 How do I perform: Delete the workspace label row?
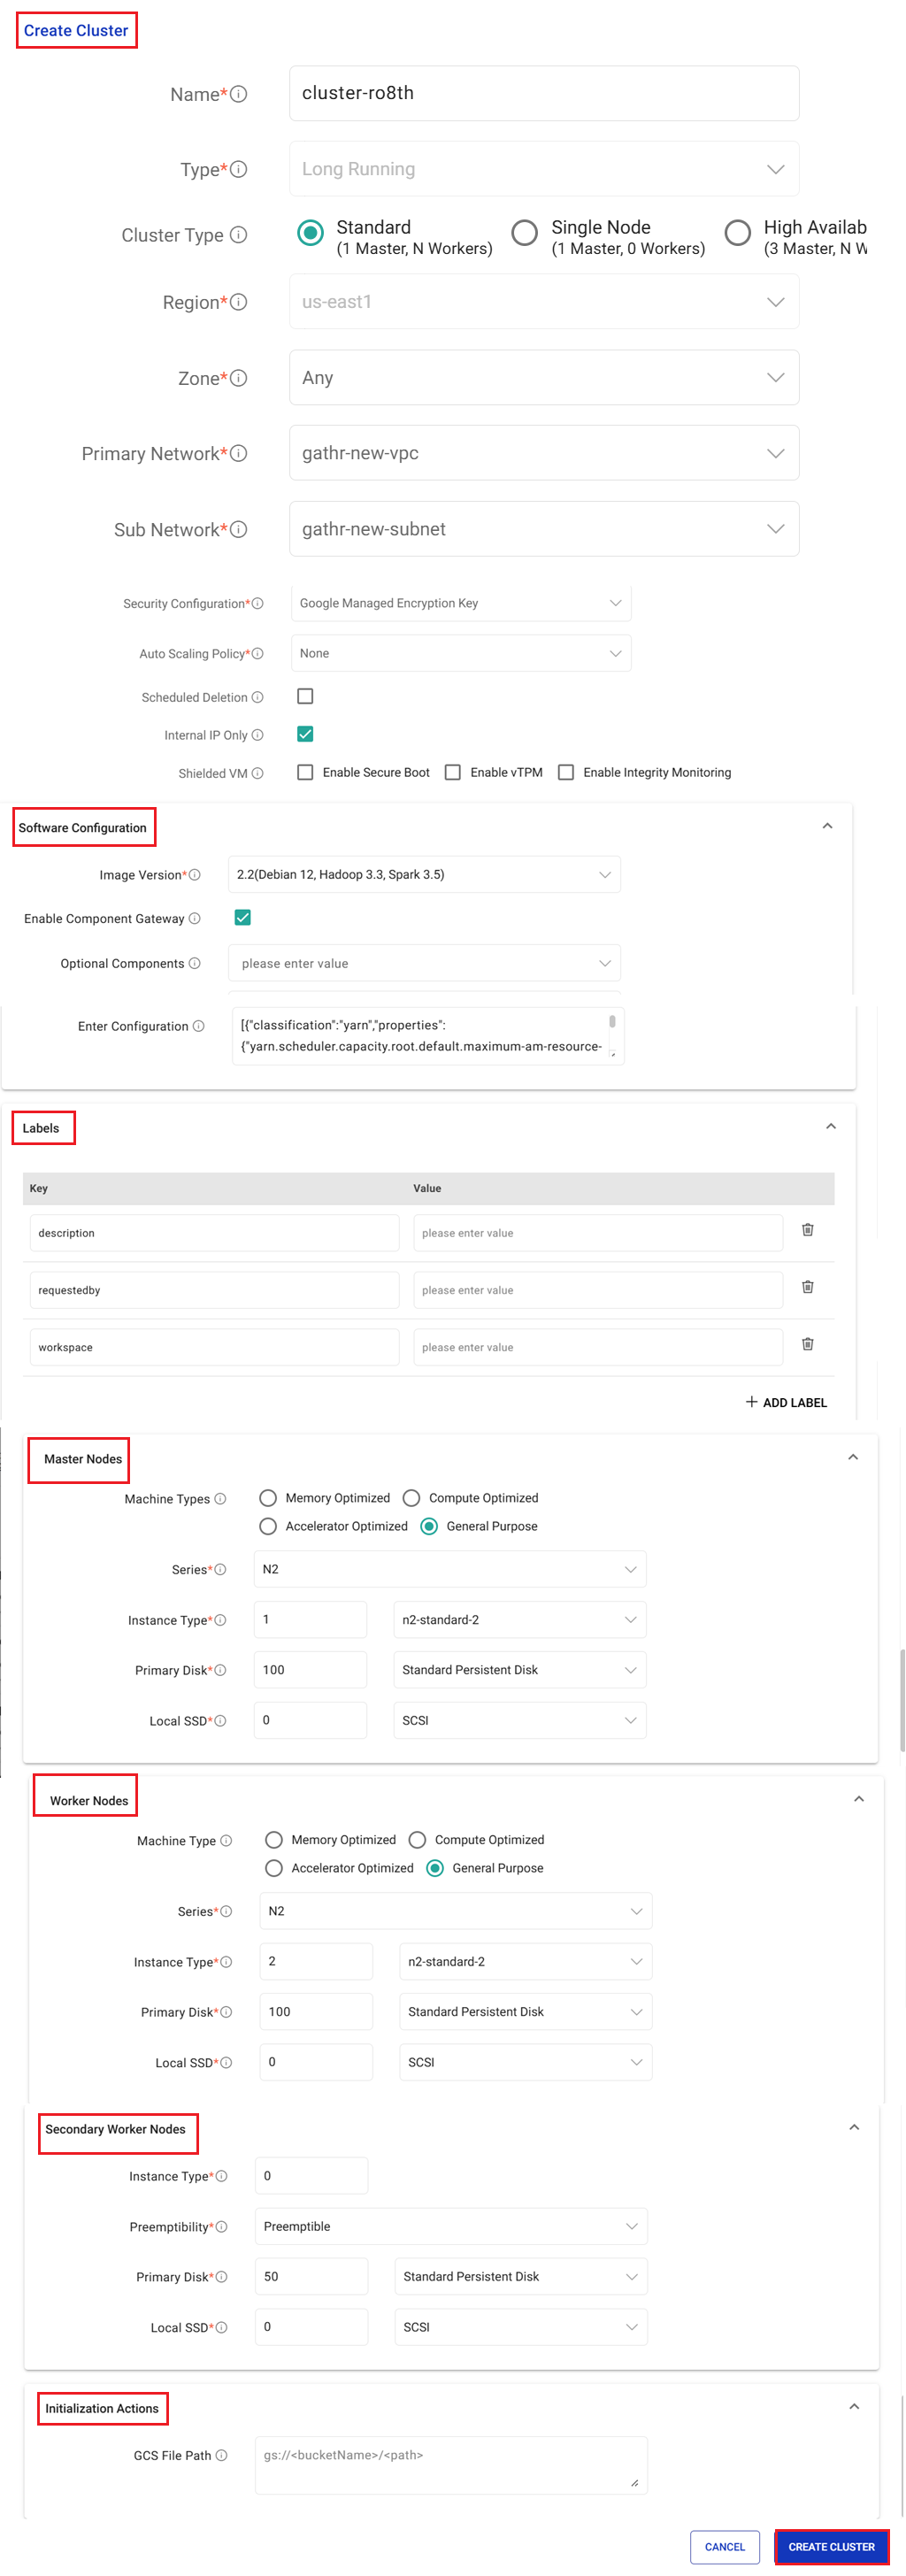(x=808, y=1343)
